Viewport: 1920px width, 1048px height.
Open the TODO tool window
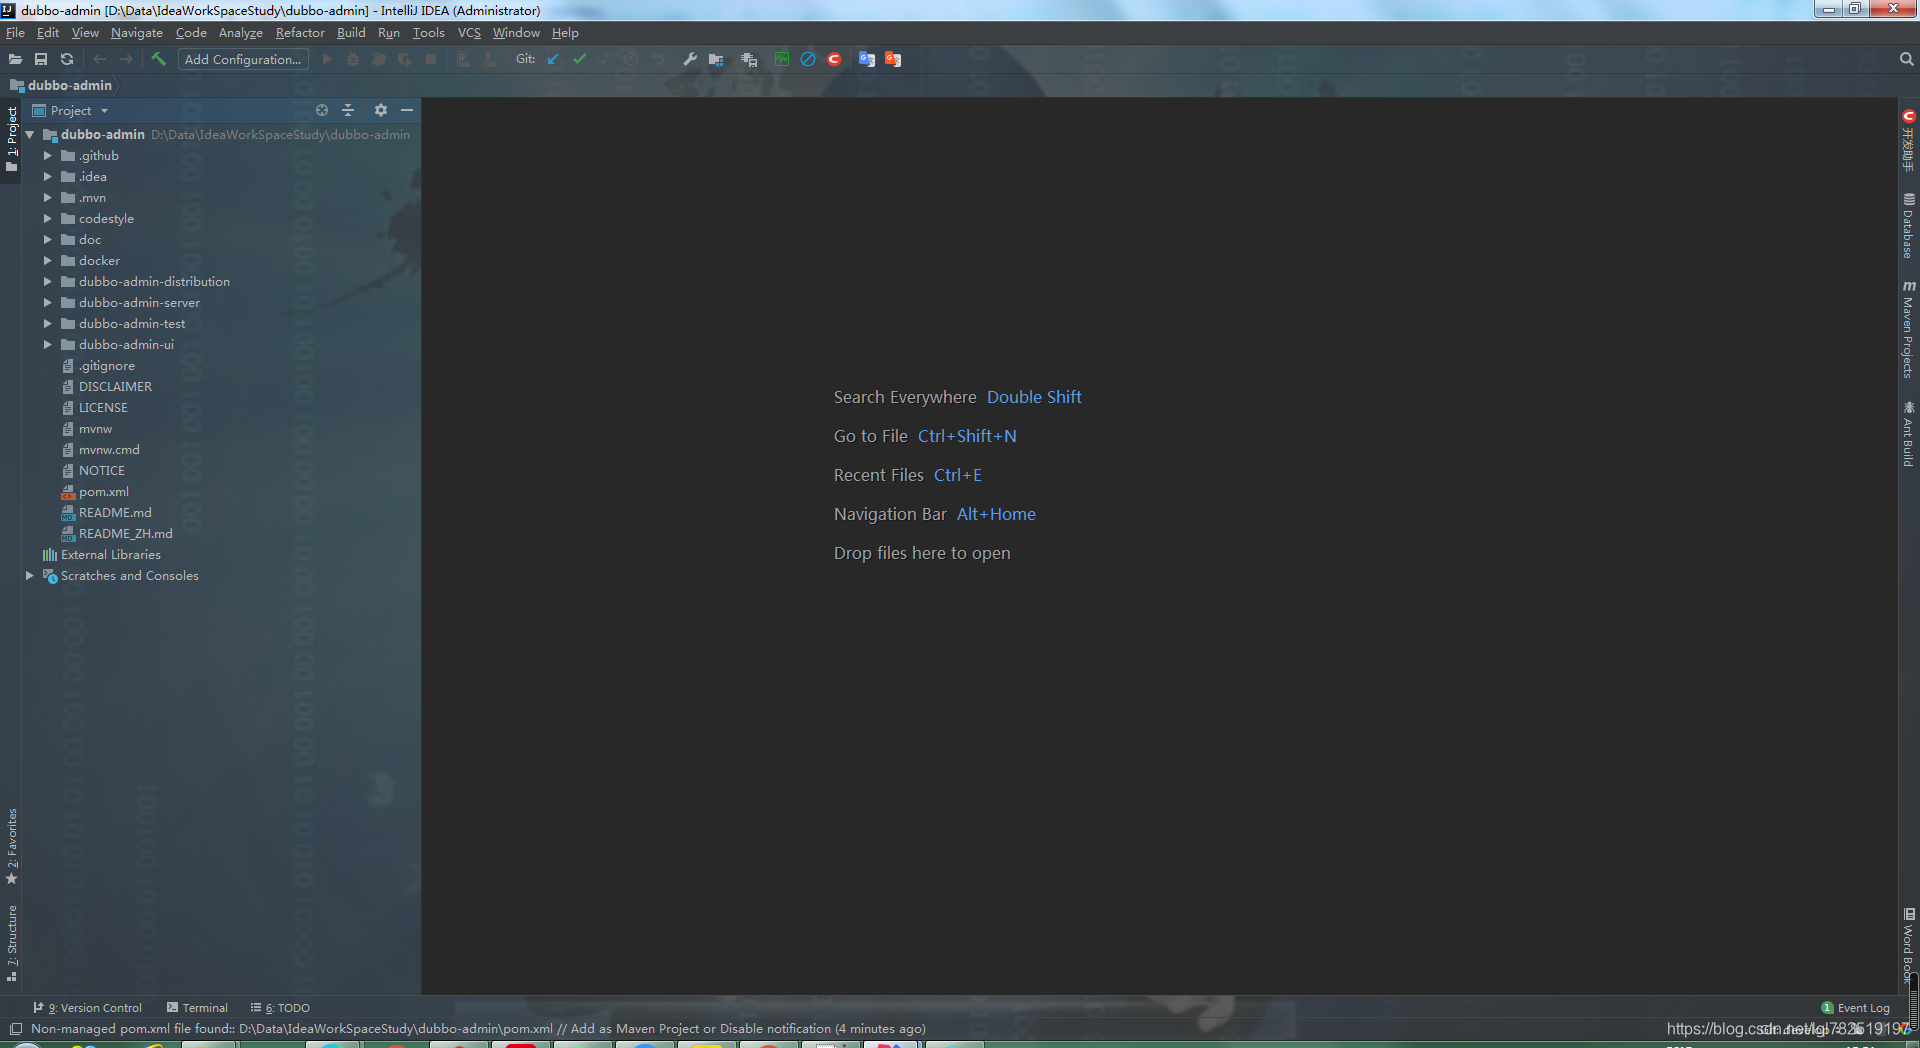[x=280, y=1008]
